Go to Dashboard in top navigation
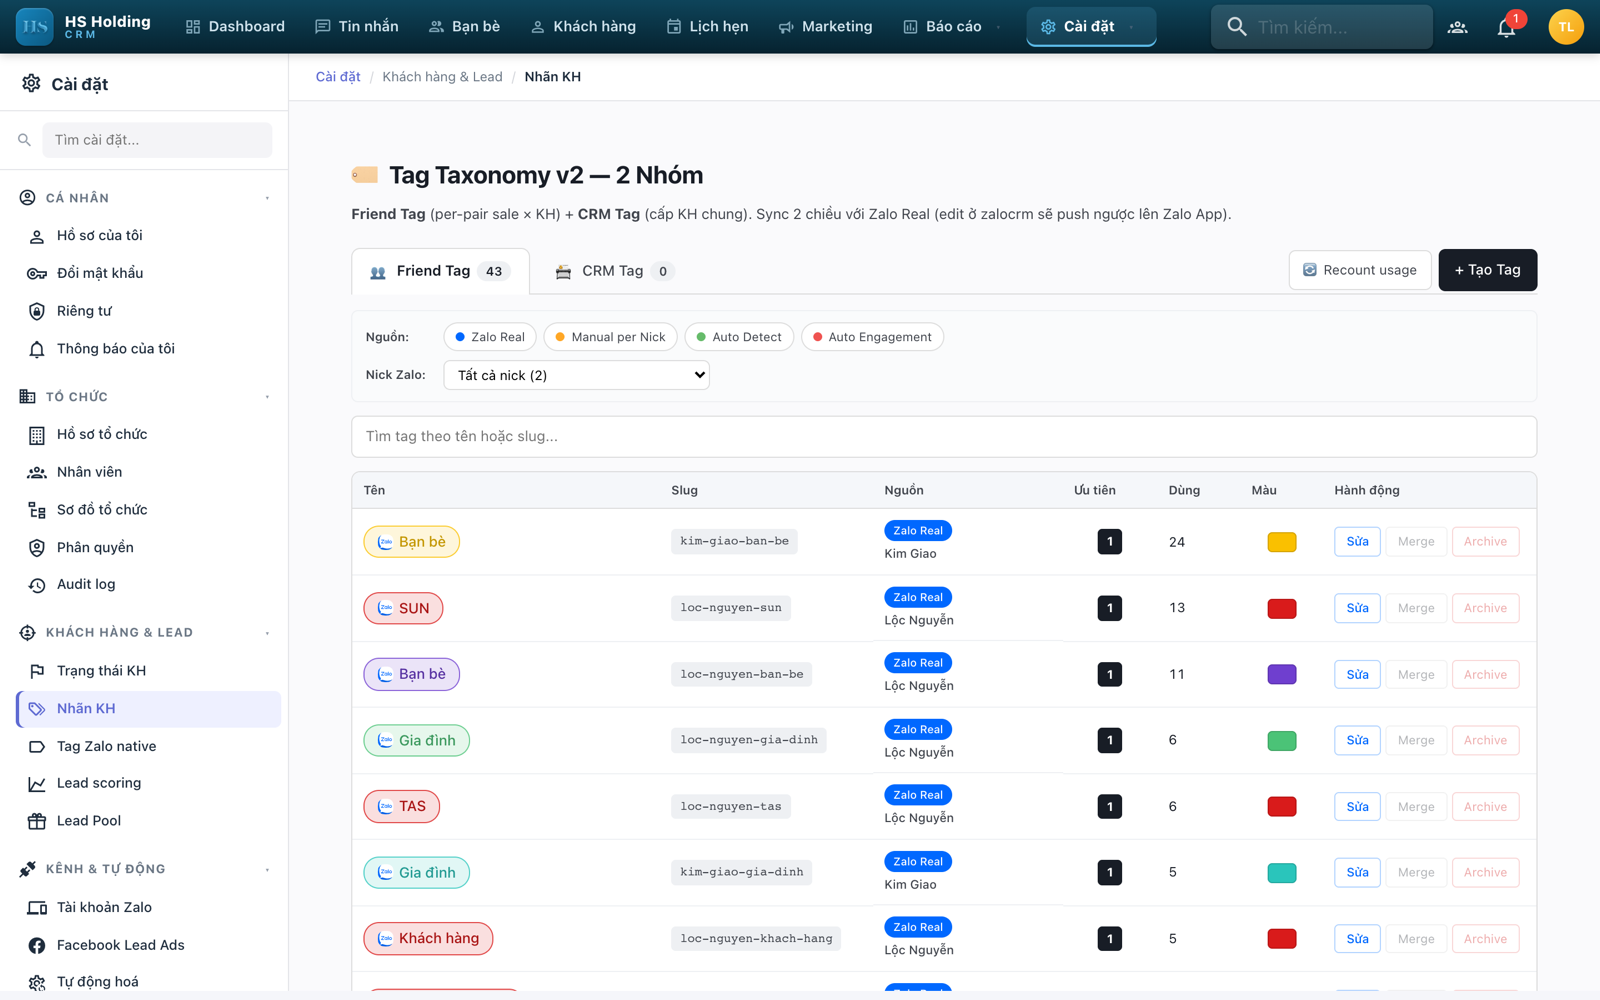The width and height of the screenshot is (1600, 1000). coord(235,27)
